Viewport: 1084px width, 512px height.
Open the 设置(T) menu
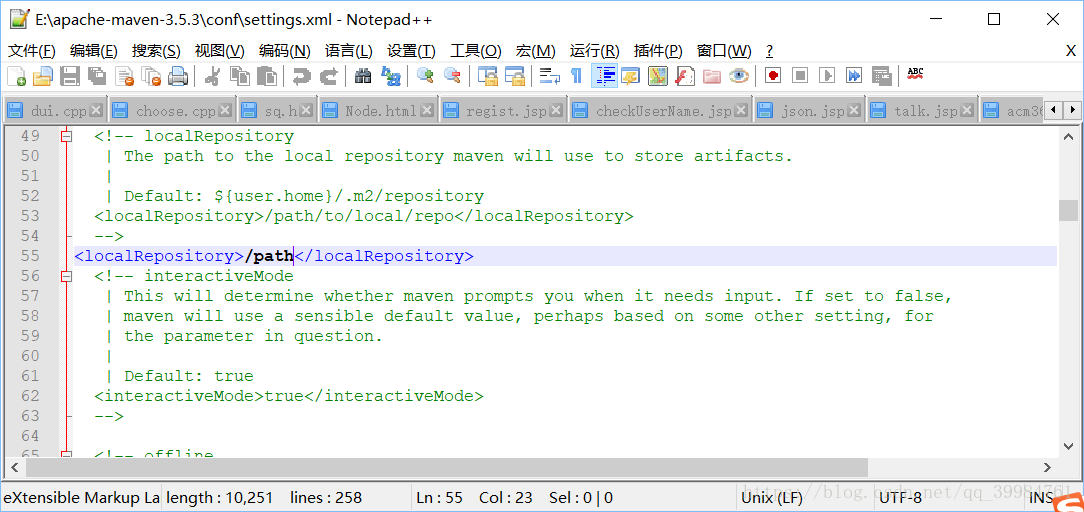click(411, 50)
